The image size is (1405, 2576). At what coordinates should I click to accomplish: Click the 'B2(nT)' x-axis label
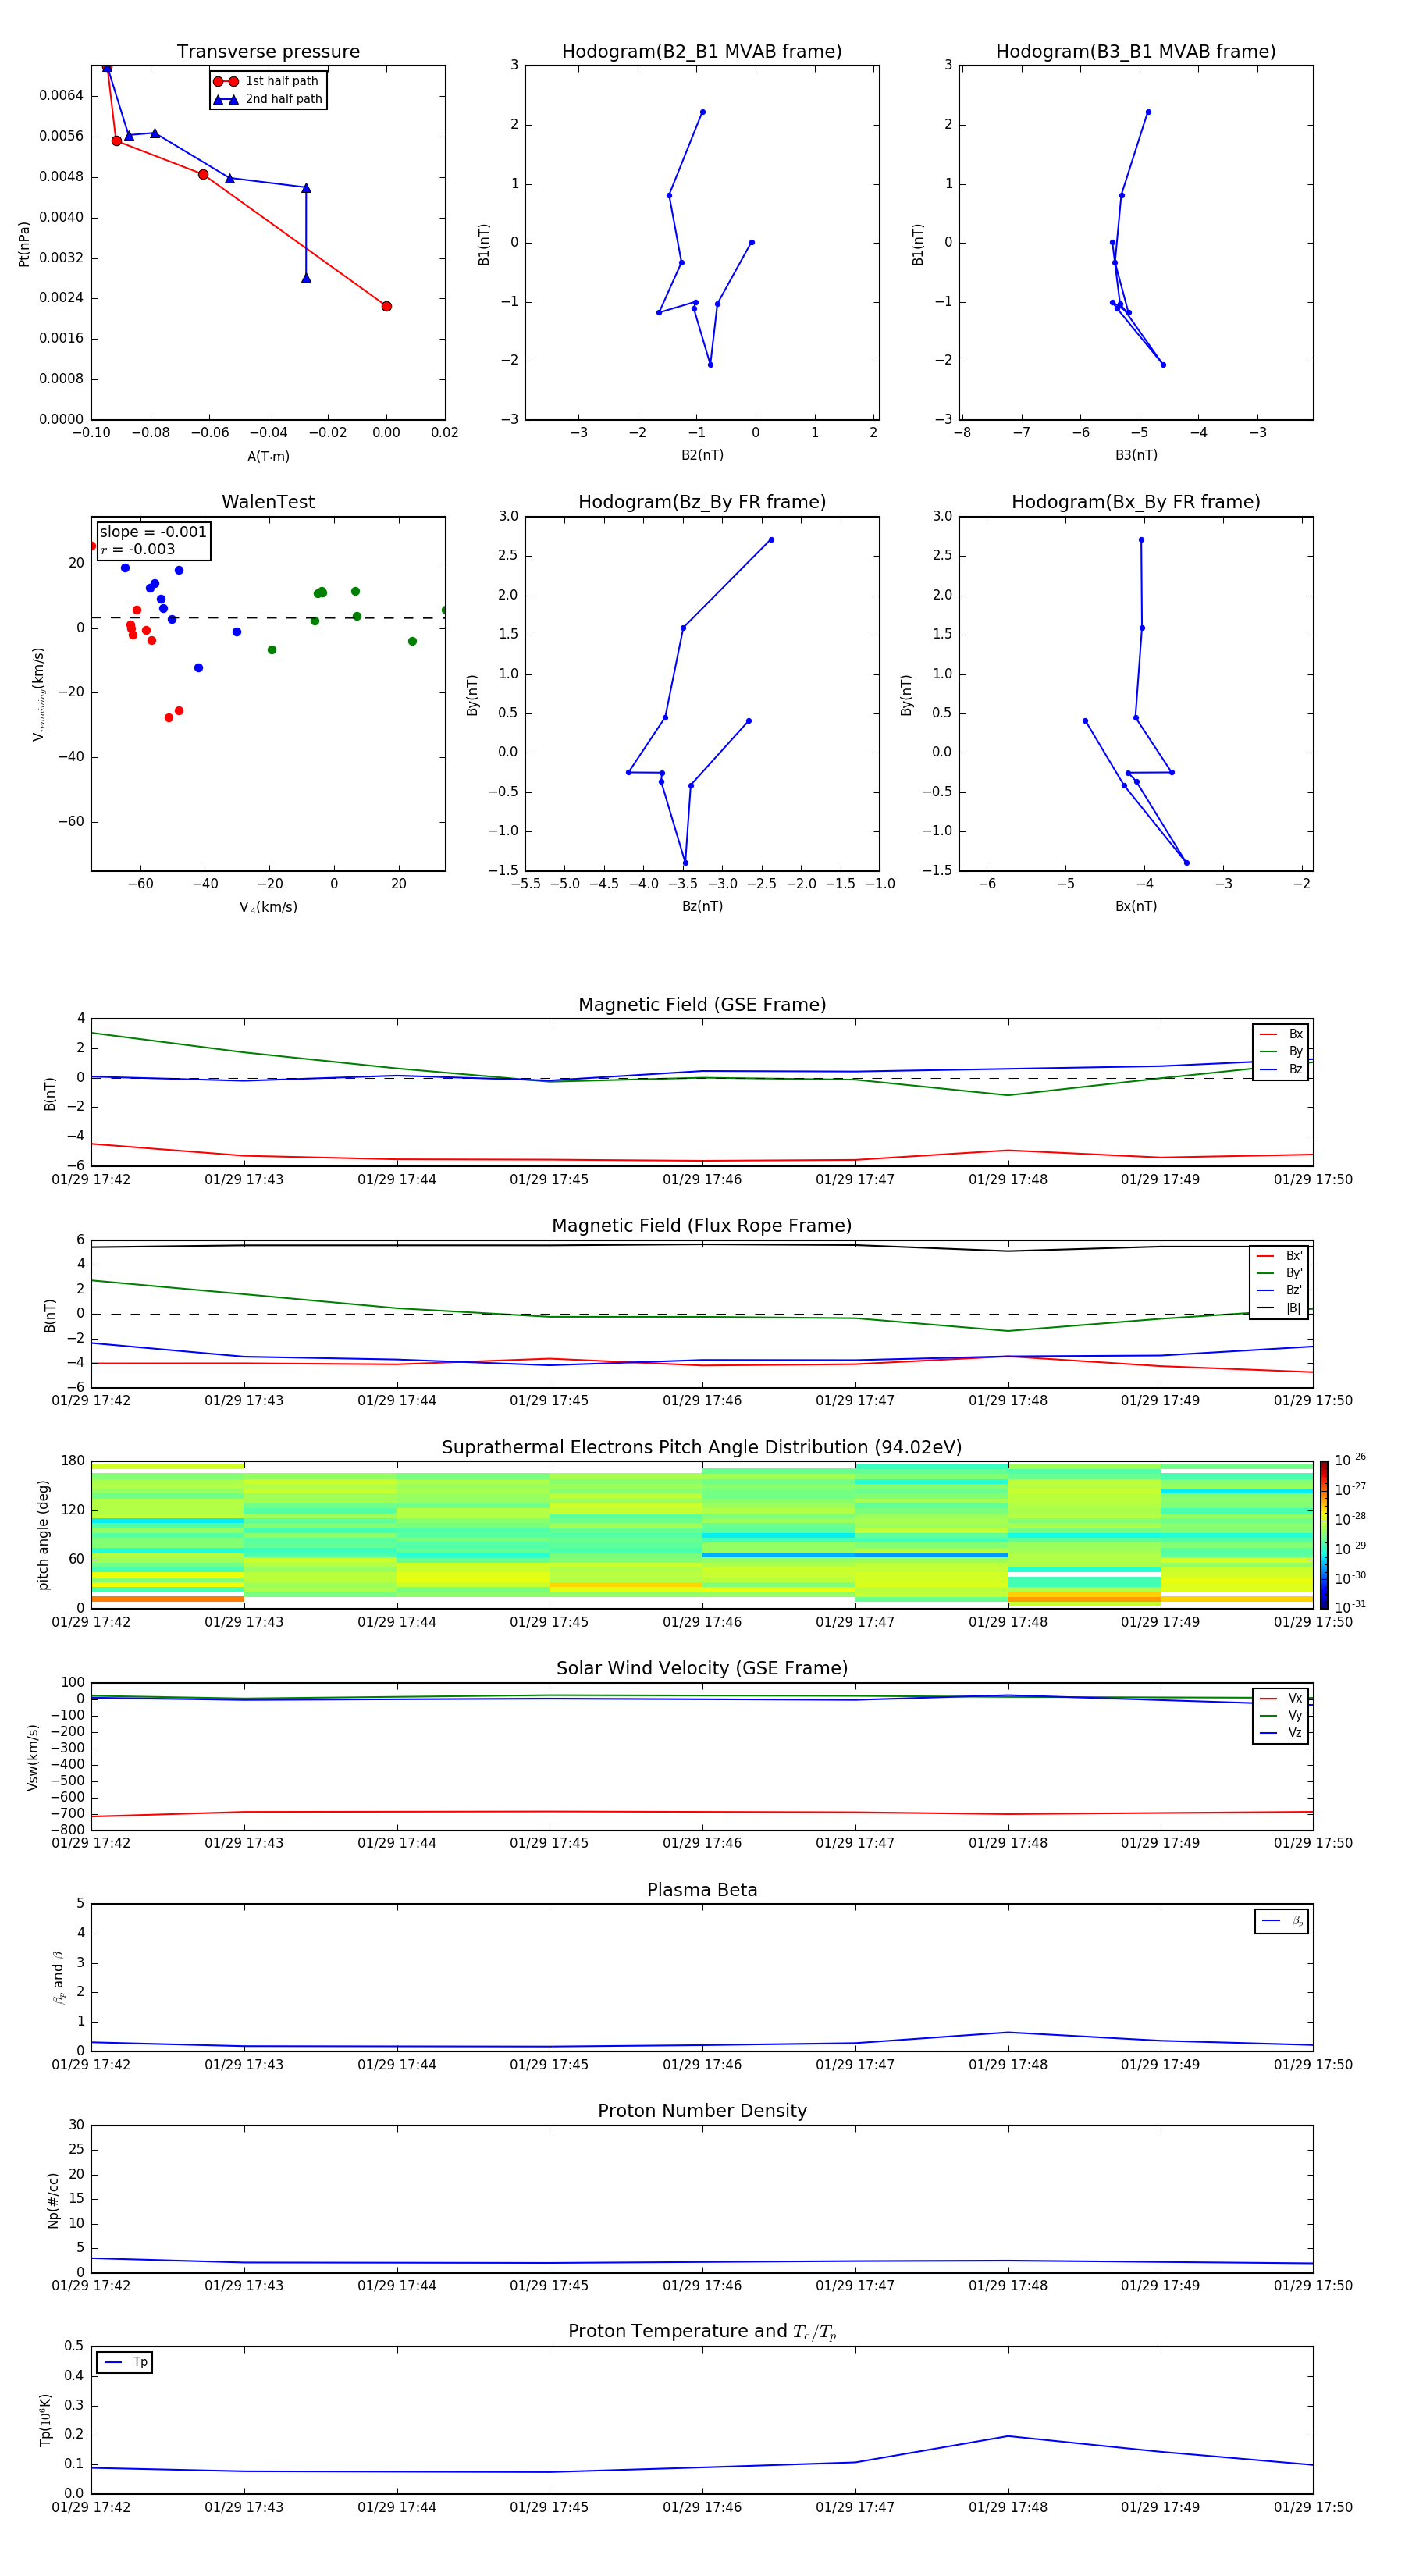click(702, 455)
